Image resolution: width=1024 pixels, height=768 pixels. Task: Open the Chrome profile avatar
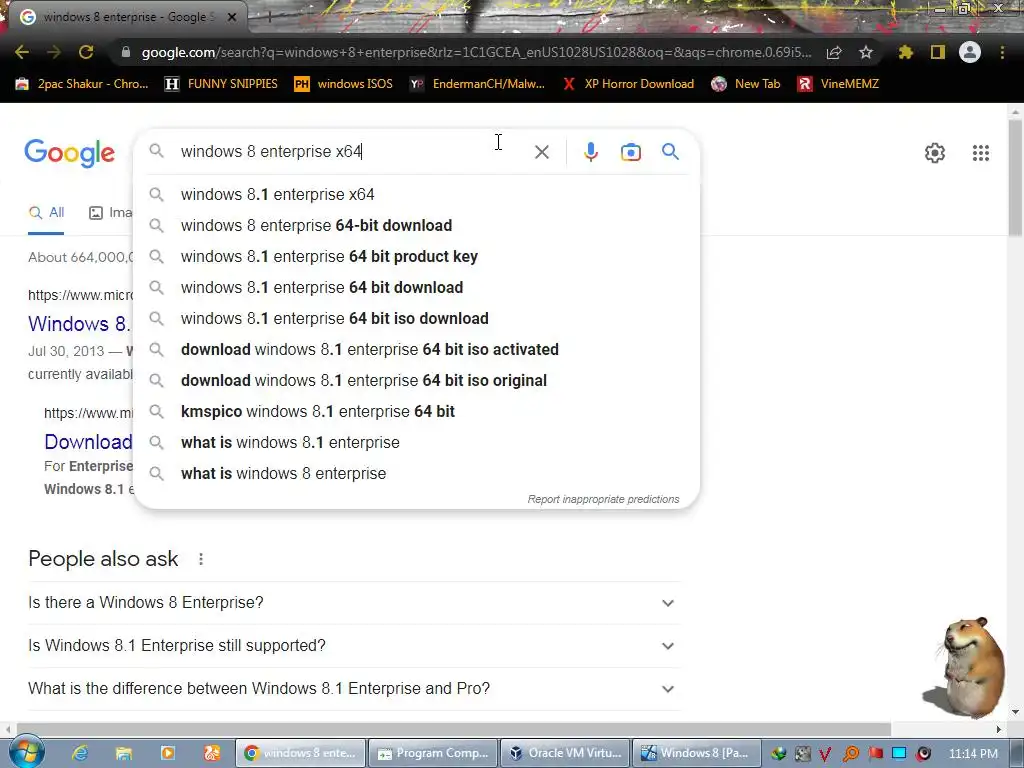coord(970,52)
